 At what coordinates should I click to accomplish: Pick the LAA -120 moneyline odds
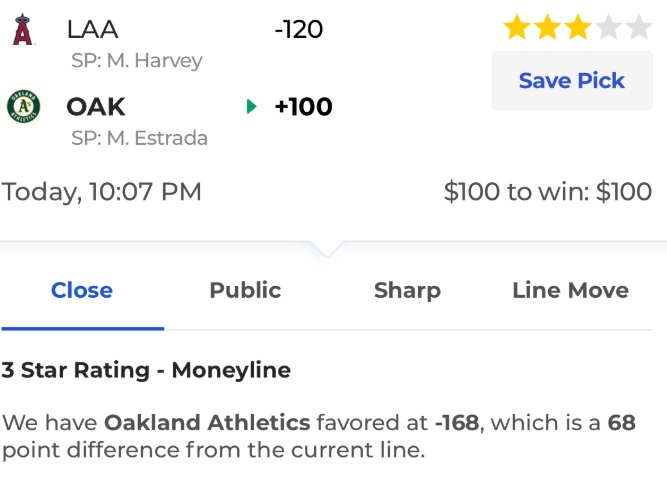pyautogui.click(x=299, y=29)
